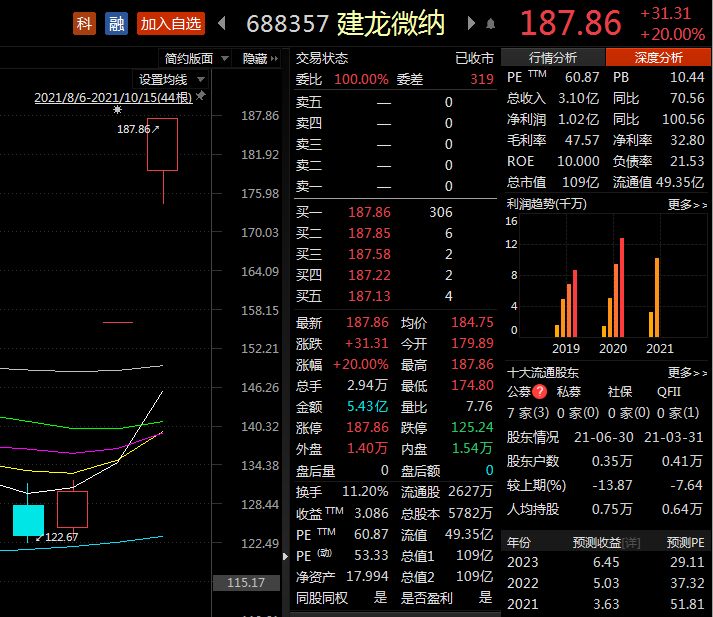Click the QFII shareholder category
Viewport: 713px width, 617px height.
coord(668,391)
